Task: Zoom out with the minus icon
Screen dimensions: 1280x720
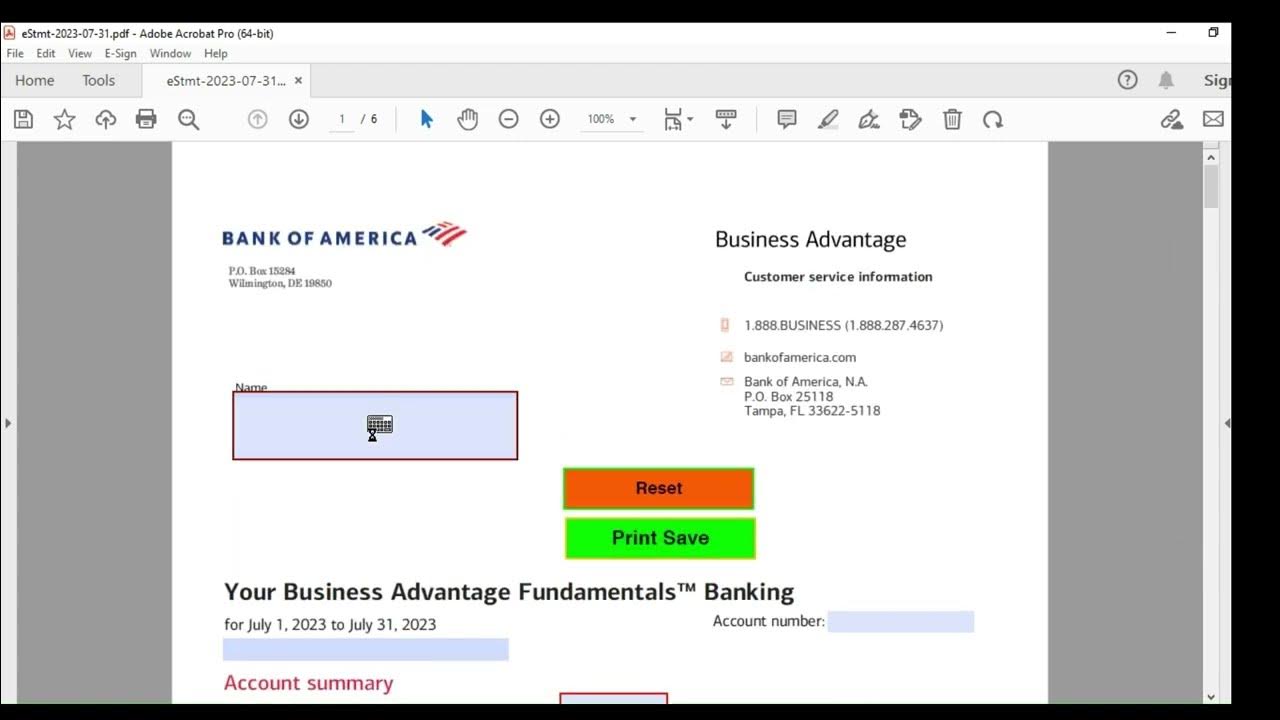Action: click(508, 120)
